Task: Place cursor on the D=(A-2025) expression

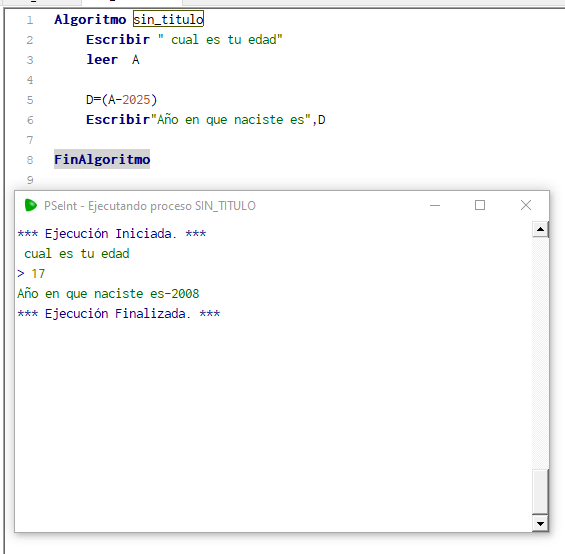Action: coord(121,99)
